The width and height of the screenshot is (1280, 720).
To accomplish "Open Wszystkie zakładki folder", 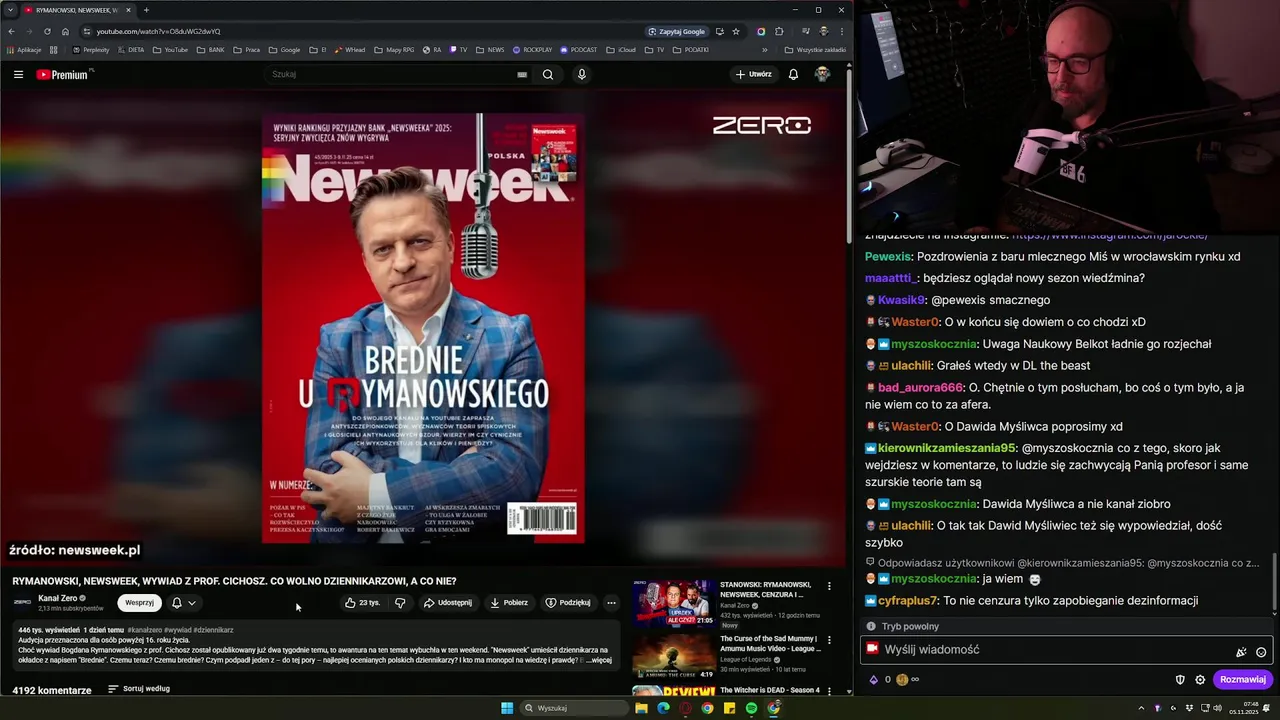I will click(816, 50).
